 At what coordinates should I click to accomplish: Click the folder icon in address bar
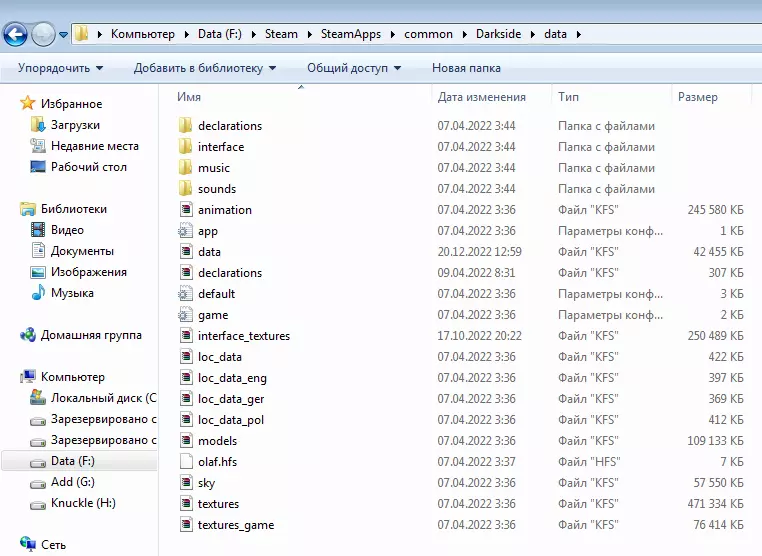pos(82,34)
